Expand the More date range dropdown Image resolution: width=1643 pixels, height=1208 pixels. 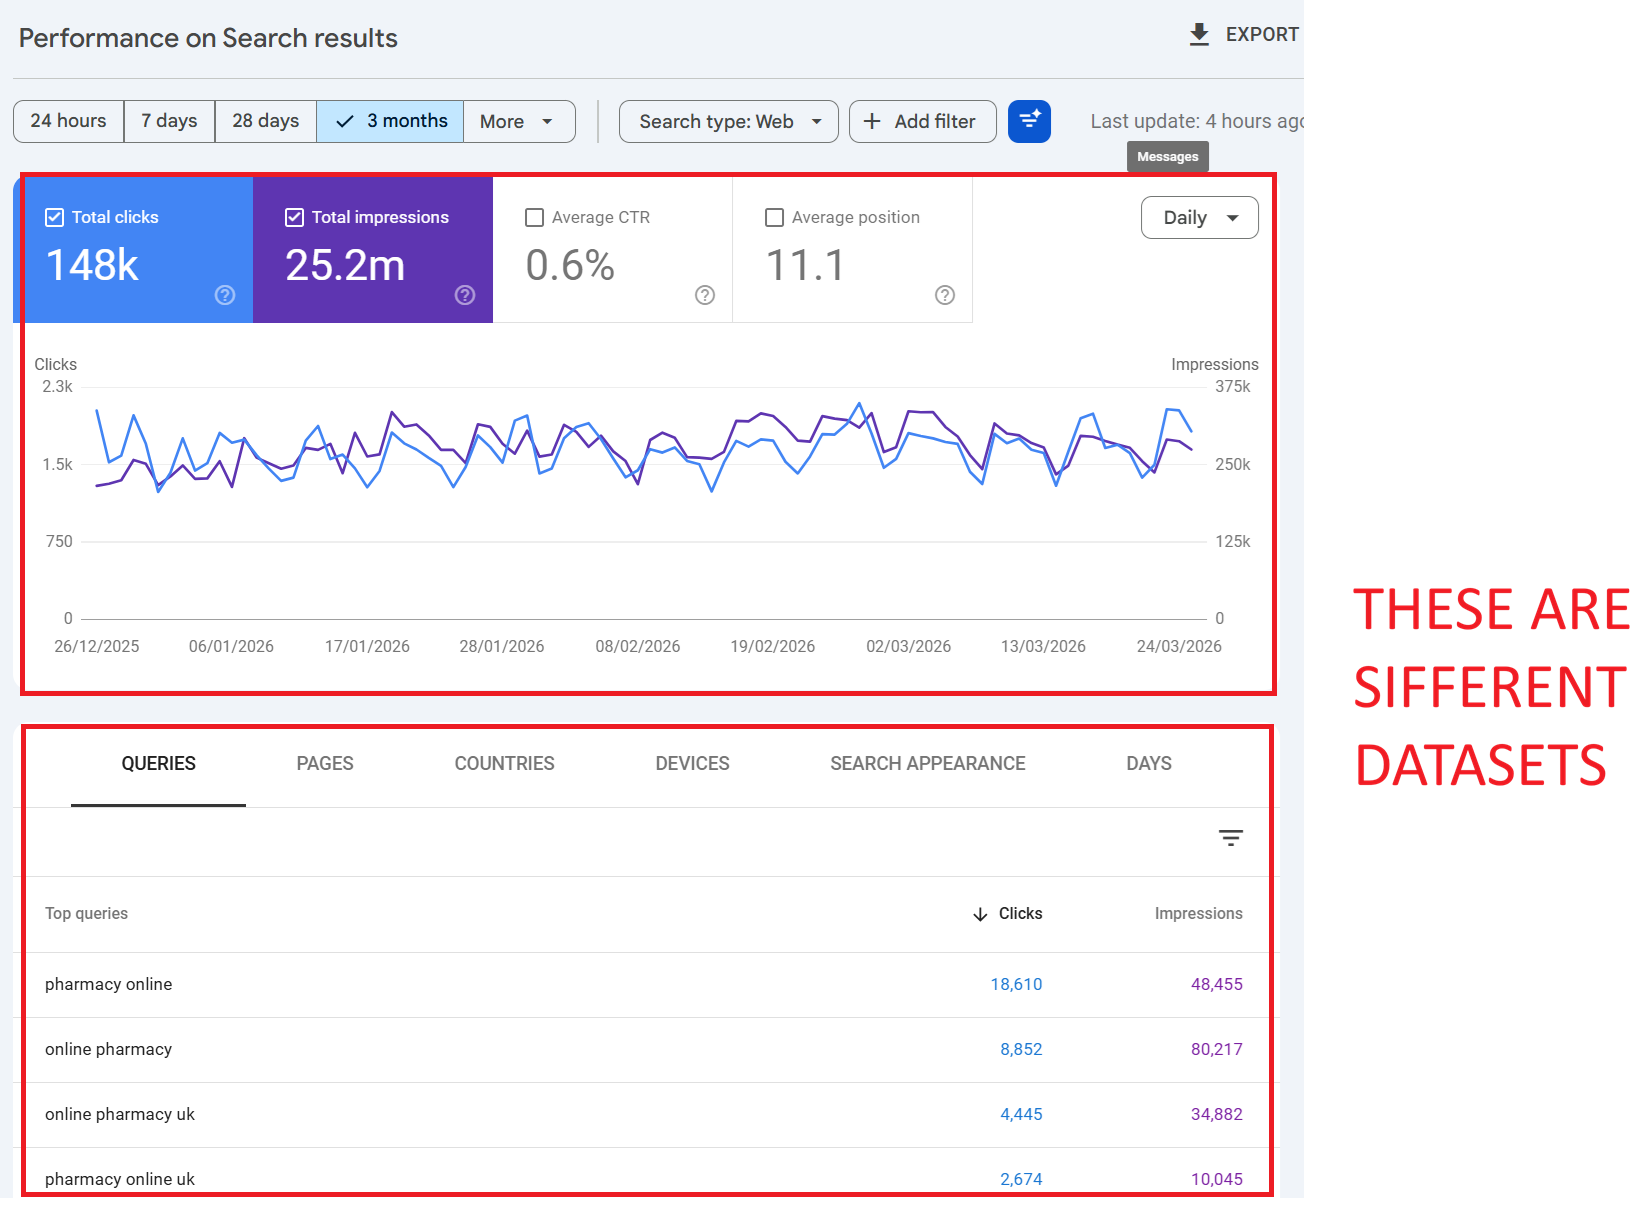518,122
